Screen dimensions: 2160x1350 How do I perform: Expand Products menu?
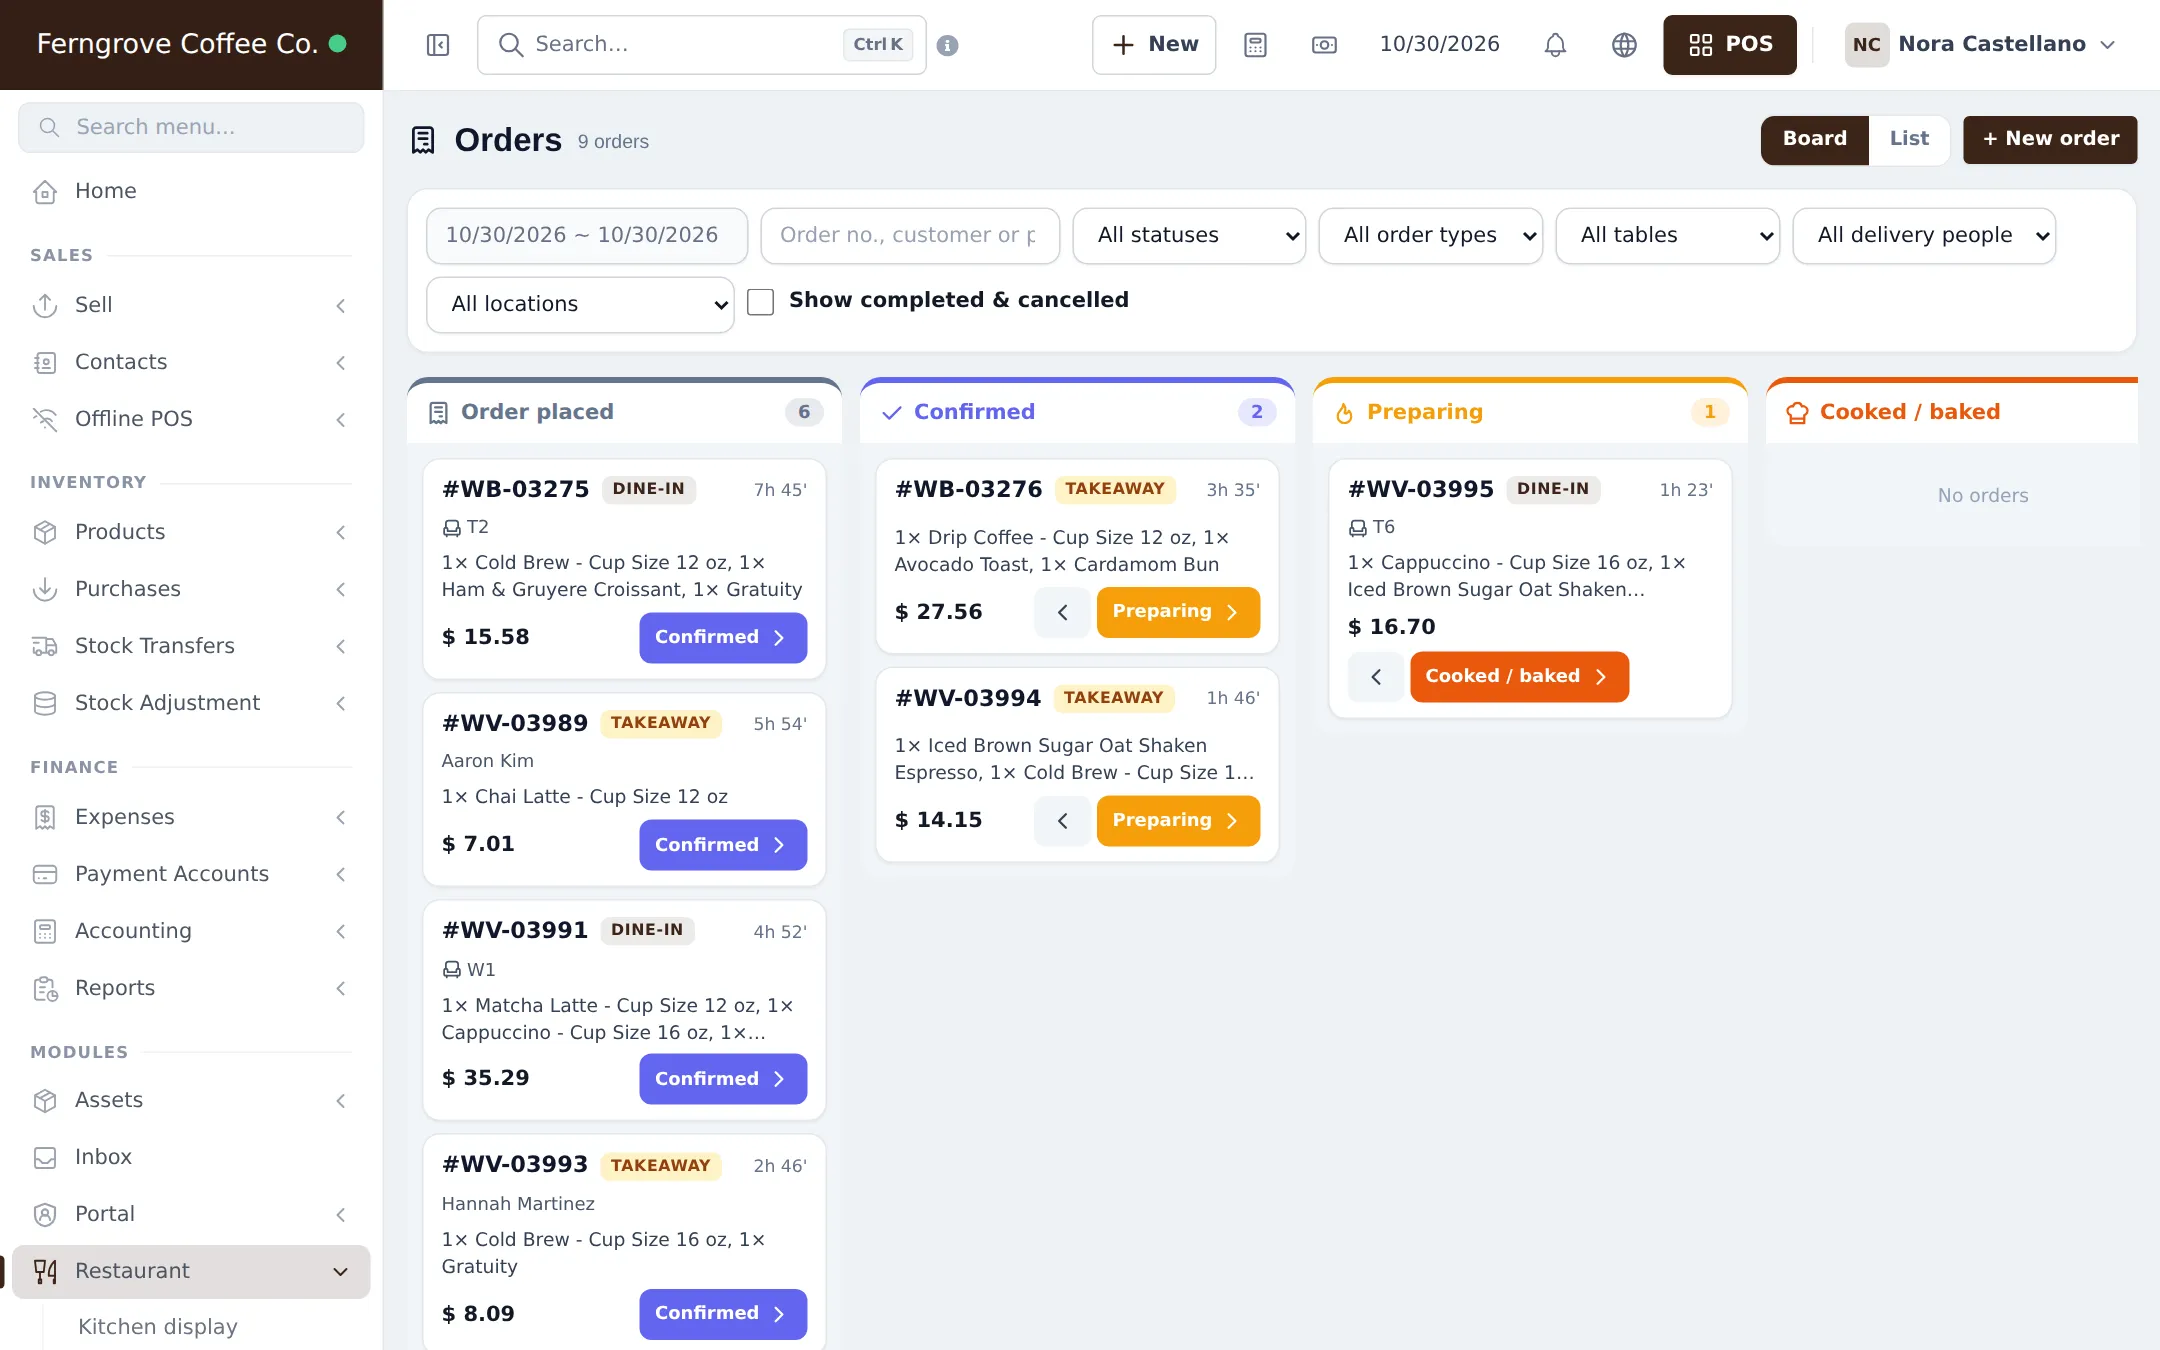point(191,532)
